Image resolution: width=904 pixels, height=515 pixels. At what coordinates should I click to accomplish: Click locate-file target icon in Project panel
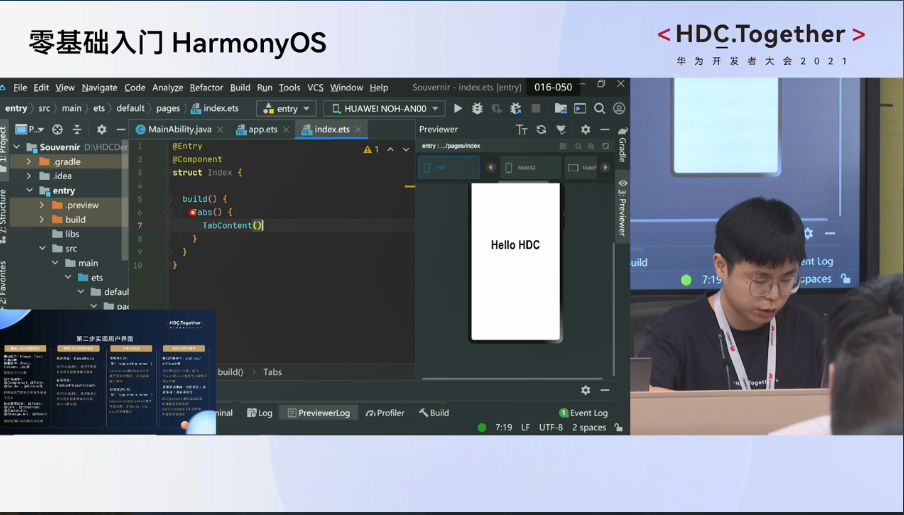pos(57,129)
